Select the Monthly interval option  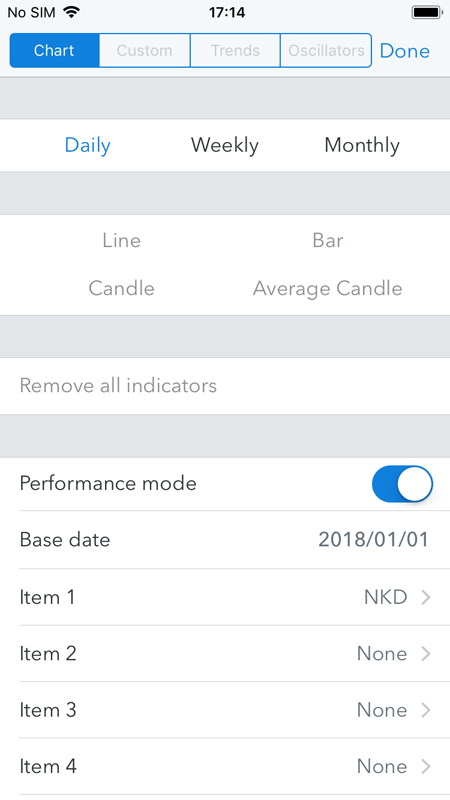362,145
